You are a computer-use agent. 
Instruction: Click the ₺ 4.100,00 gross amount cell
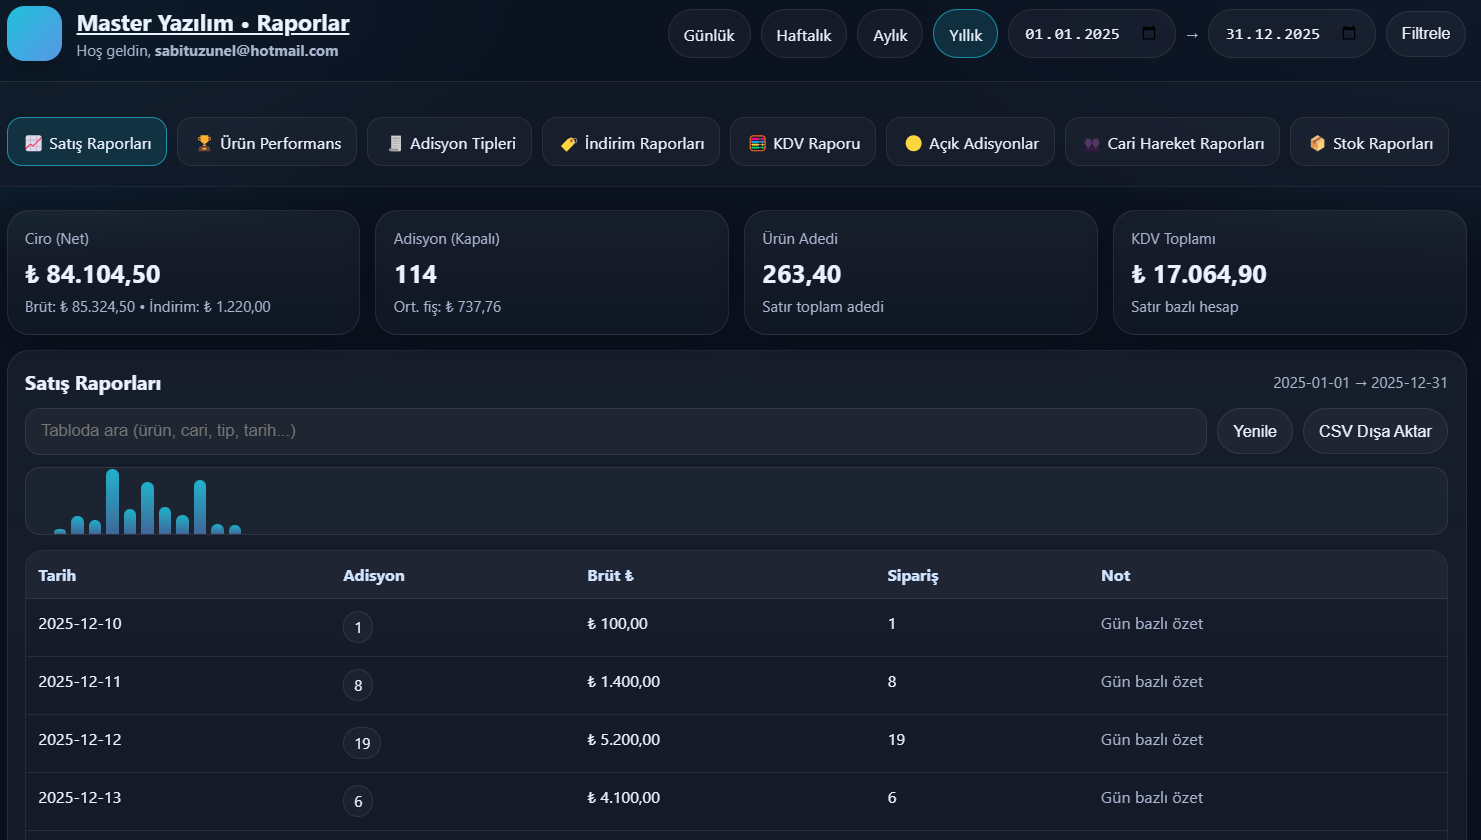point(623,797)
